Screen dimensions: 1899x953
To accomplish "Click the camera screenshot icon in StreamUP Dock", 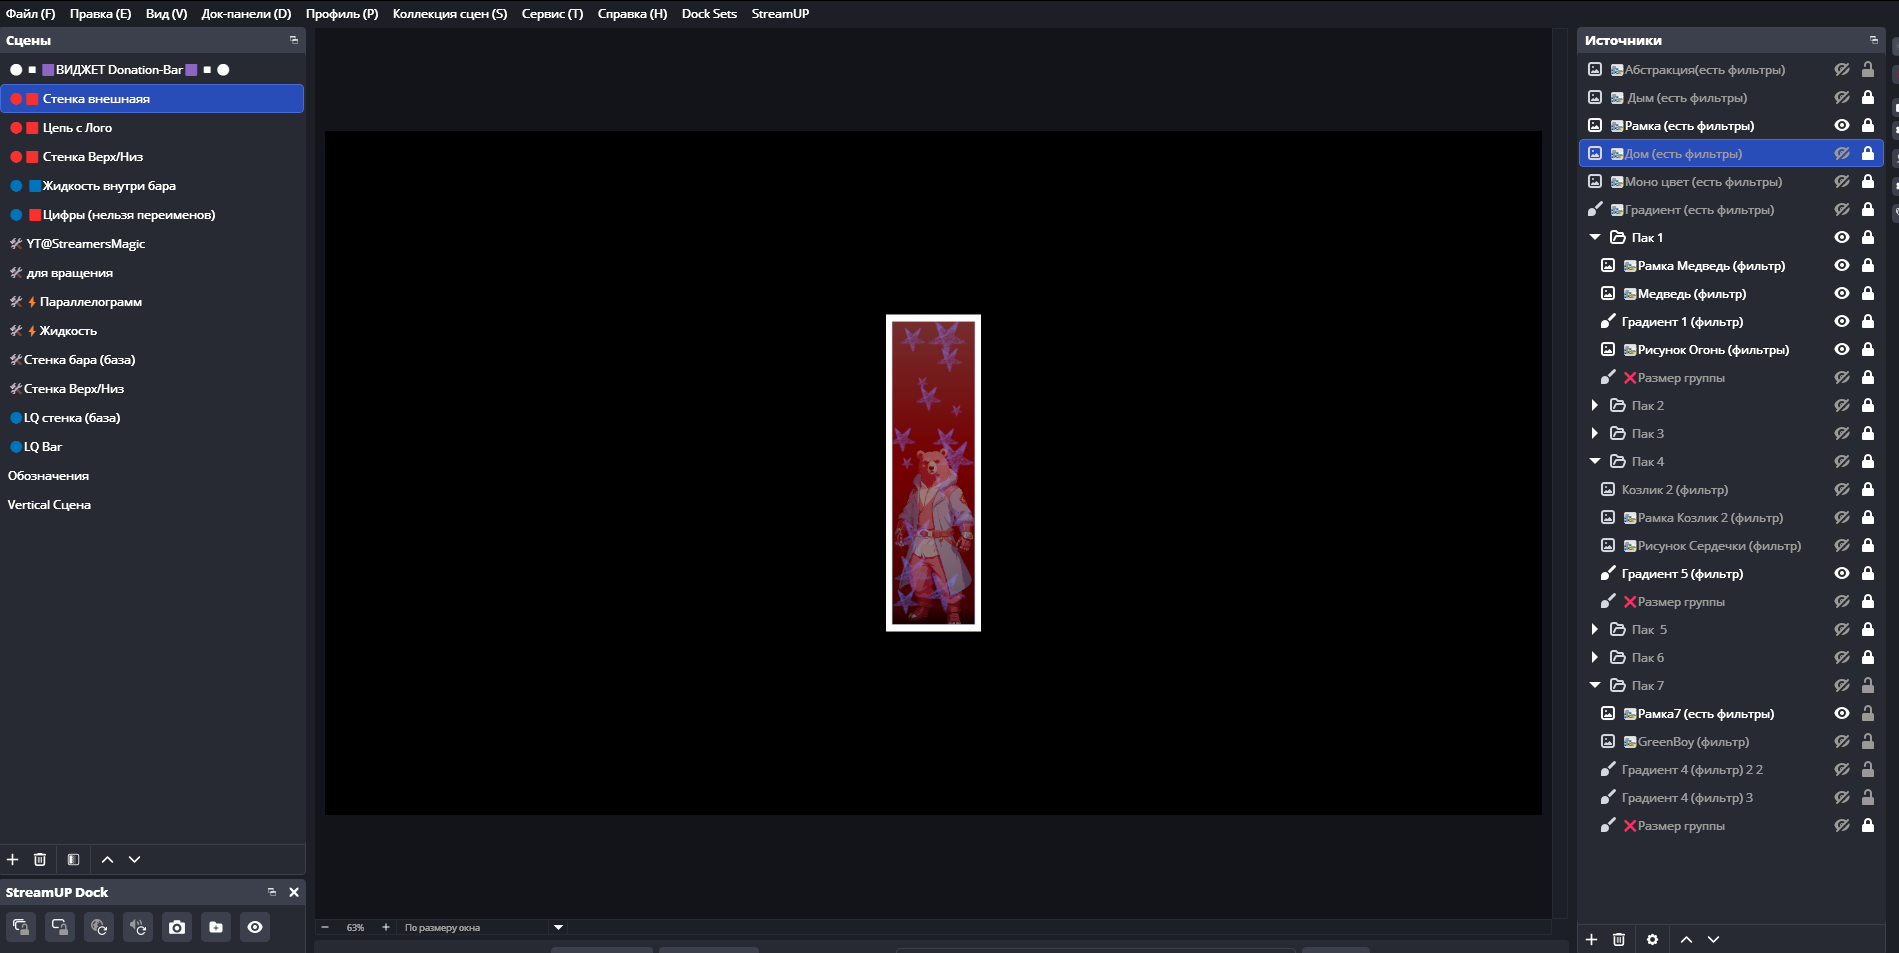I will pos(177,927).
